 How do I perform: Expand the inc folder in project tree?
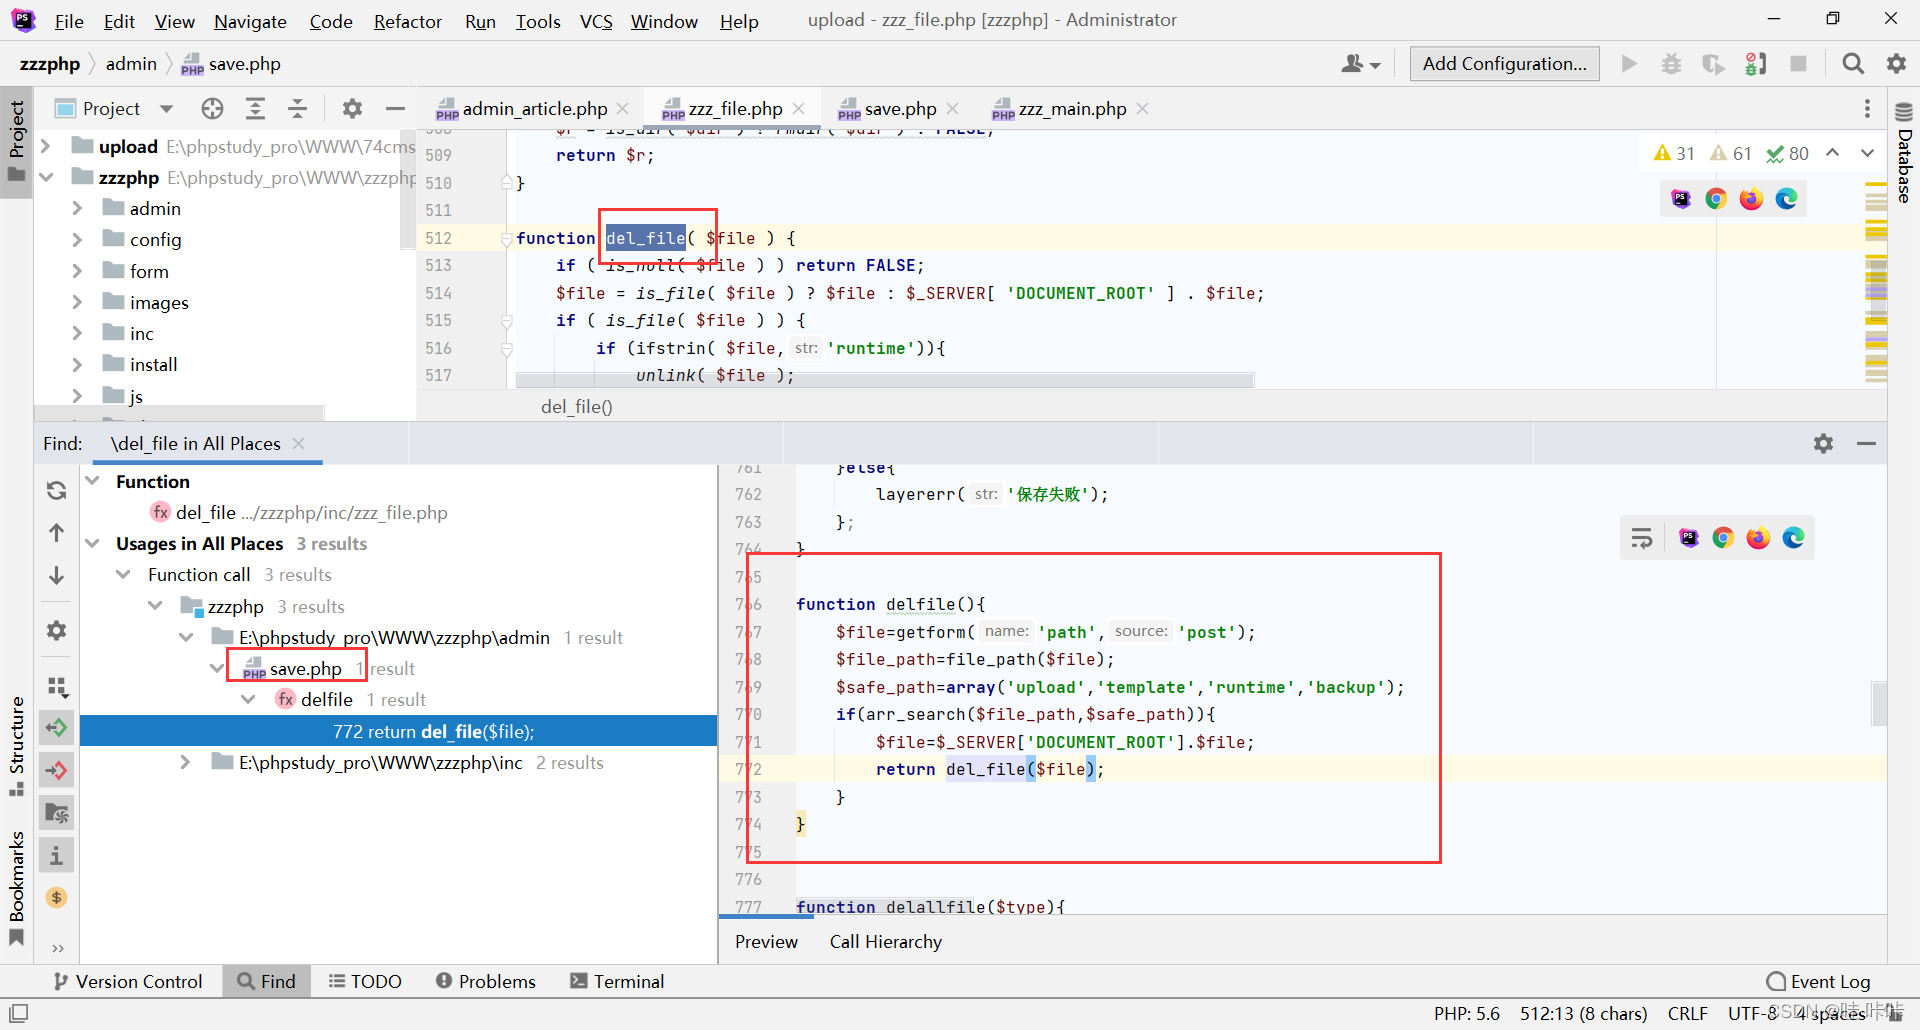(x=77, y=333)
